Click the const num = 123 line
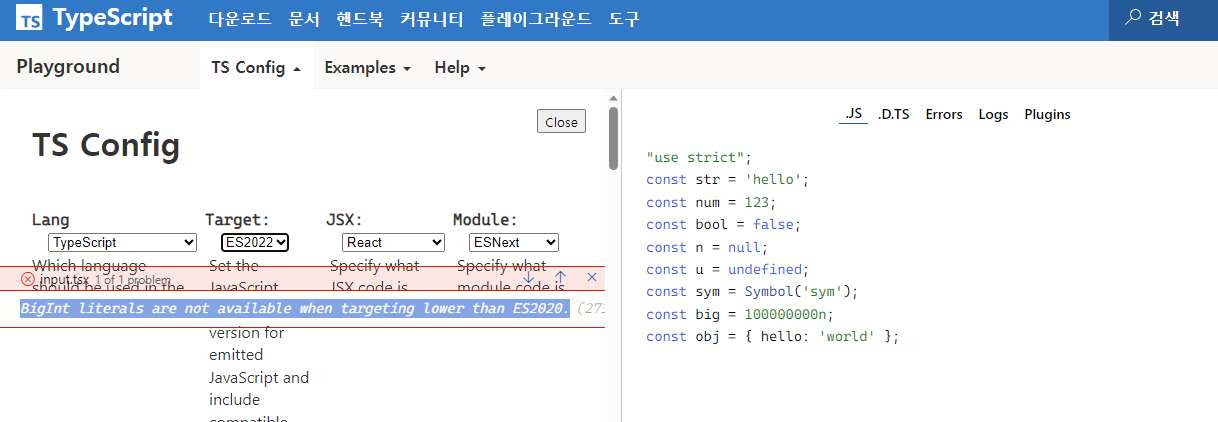 711,202
